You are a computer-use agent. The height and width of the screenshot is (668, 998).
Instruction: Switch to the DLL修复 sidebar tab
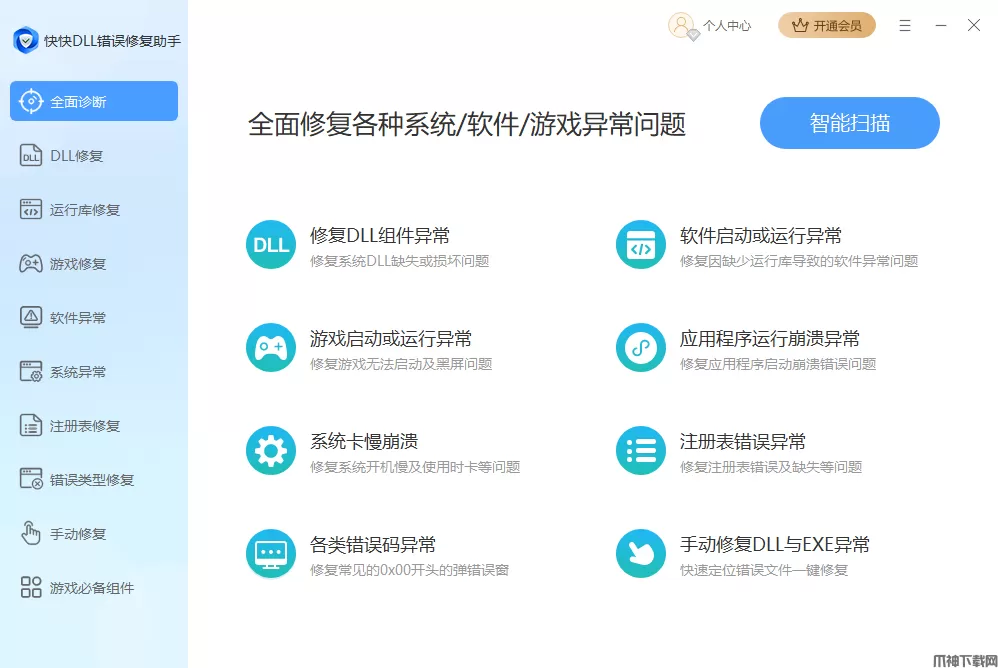76,156
